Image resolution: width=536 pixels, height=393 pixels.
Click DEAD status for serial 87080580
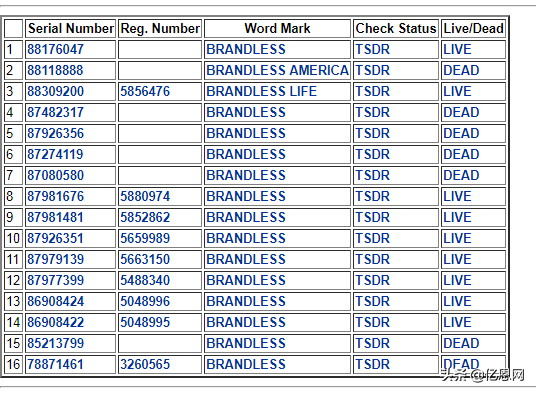point(461,176)
